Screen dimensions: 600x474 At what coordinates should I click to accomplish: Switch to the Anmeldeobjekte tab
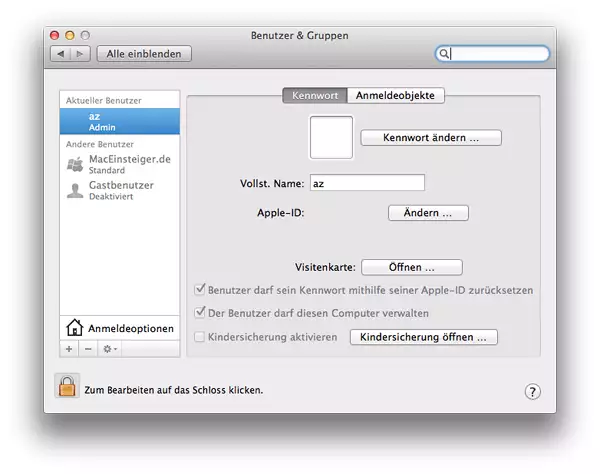[x=397, y=96]
